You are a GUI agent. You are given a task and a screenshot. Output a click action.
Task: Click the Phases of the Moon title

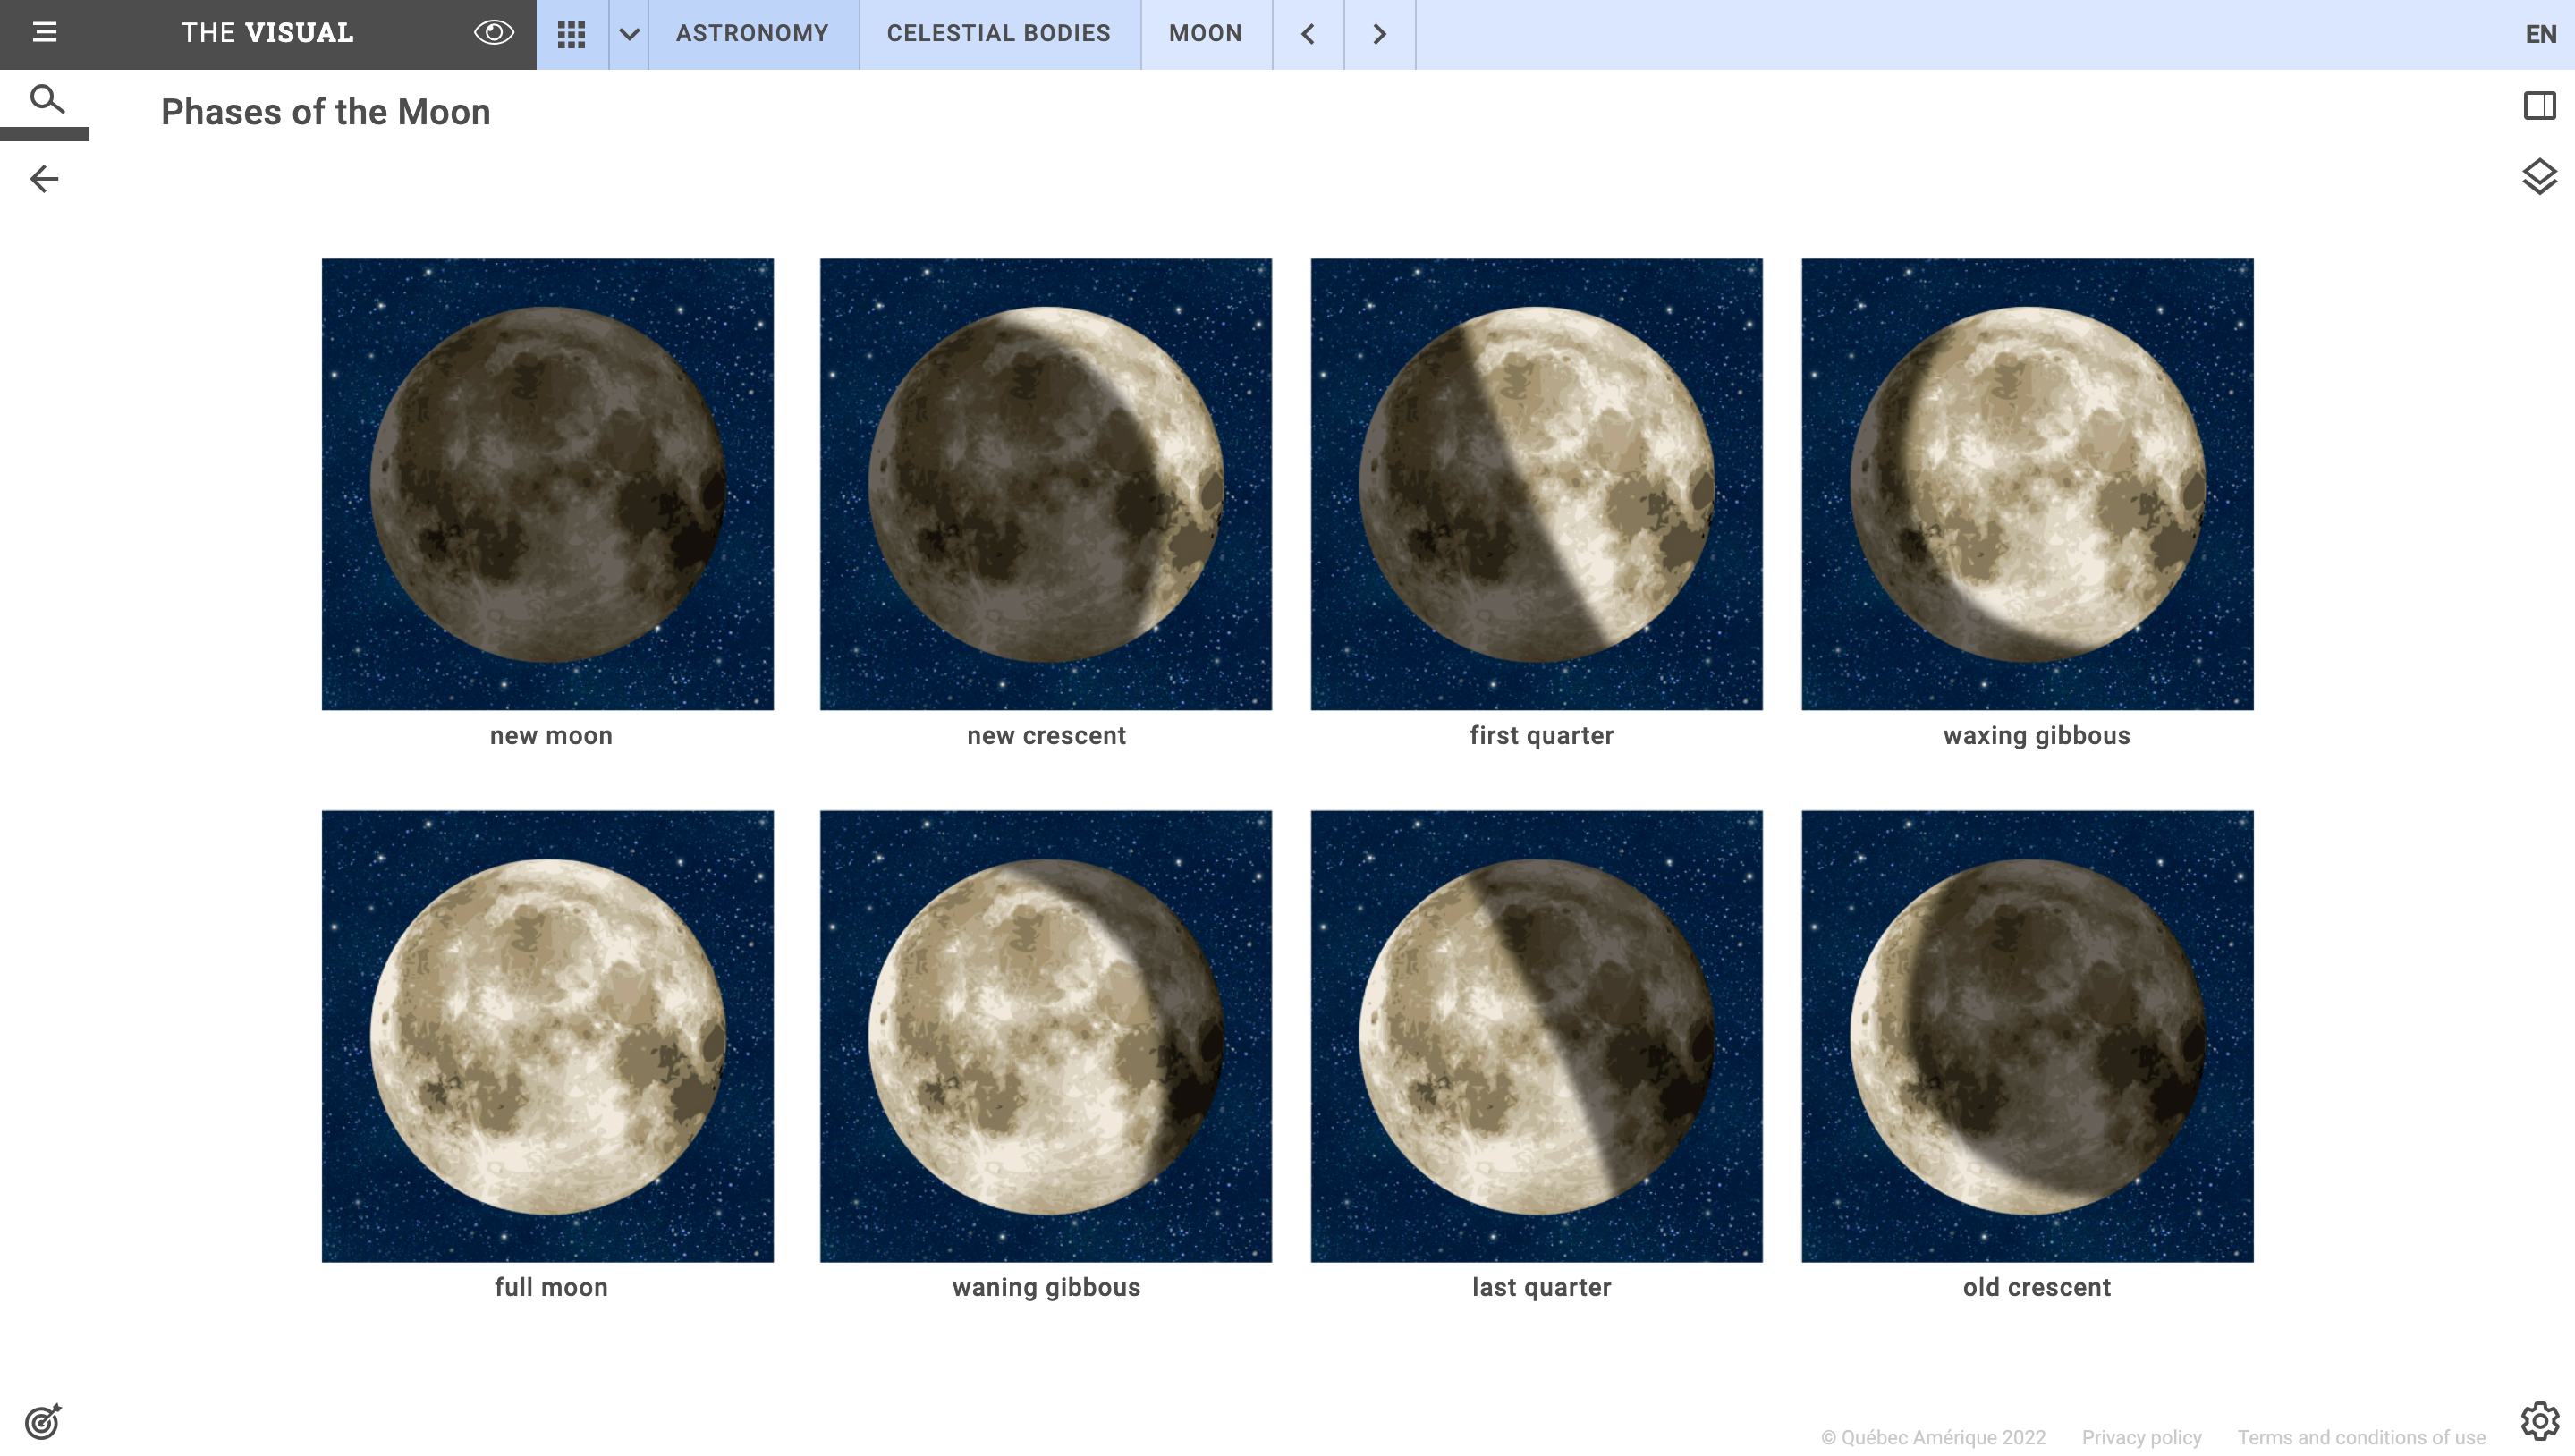point(326,112)
